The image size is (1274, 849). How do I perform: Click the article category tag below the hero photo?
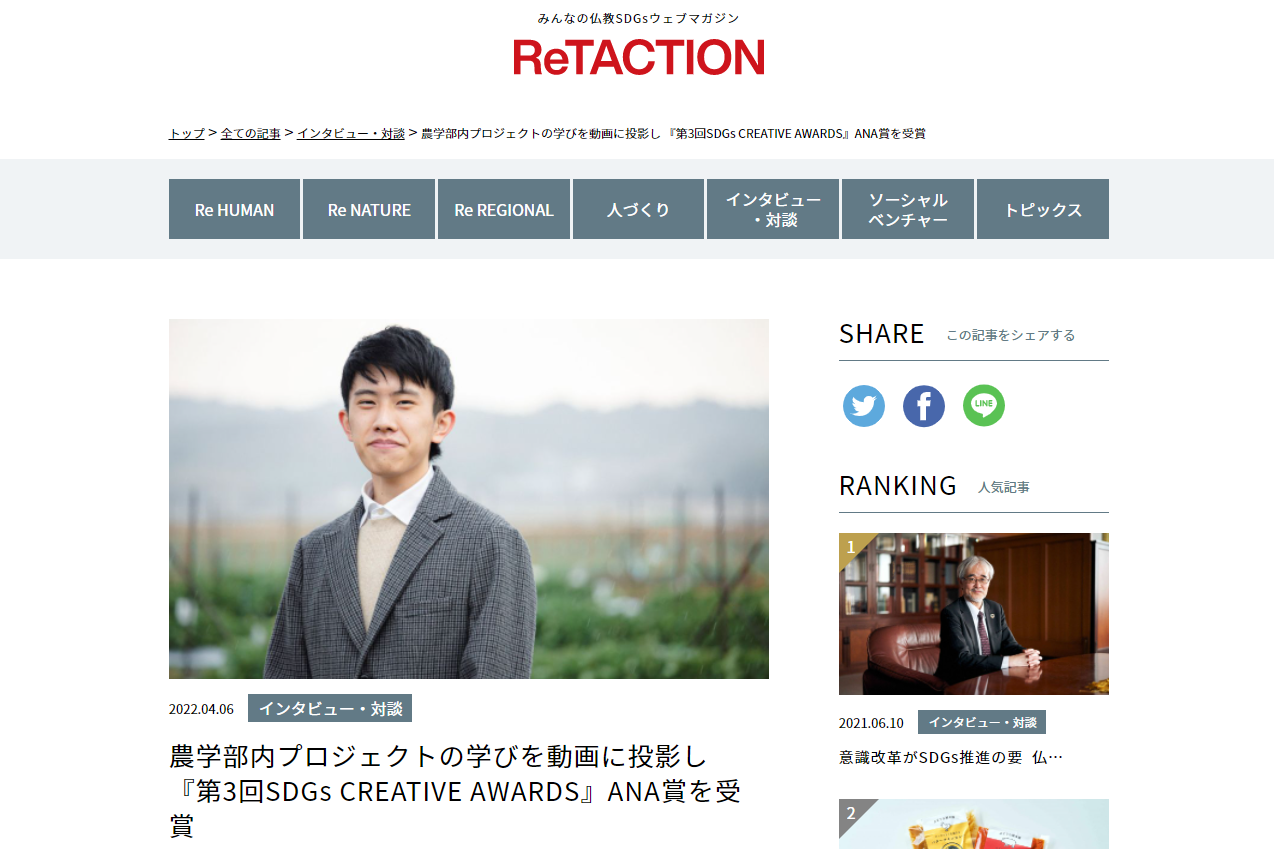[x=330, y=708]
